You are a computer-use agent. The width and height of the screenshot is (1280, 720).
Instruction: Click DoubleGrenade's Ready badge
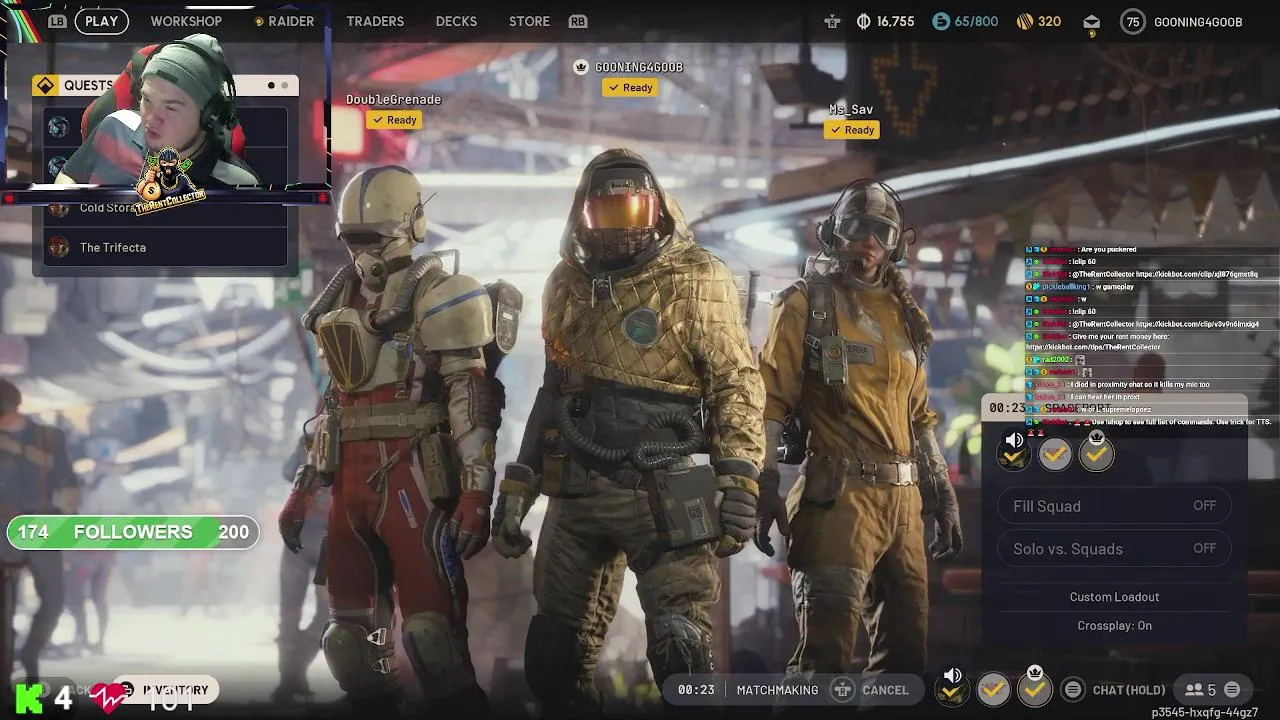coord(393,120)
